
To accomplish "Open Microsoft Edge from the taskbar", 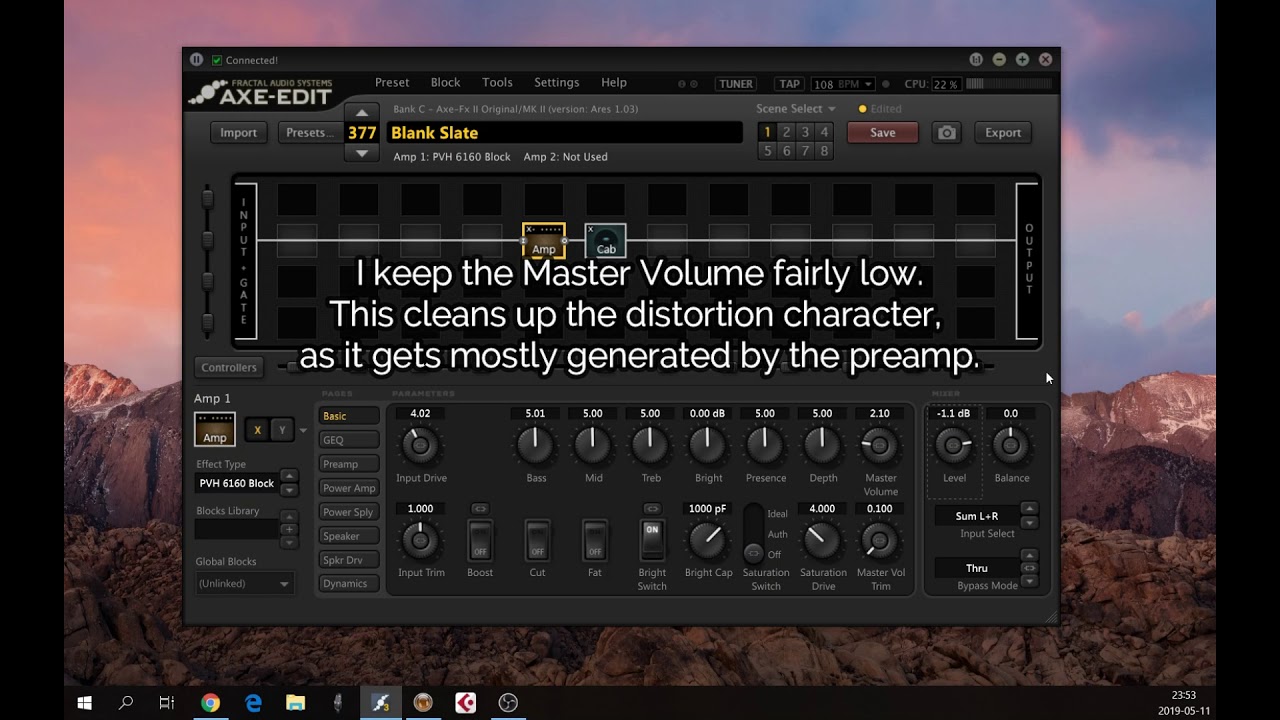I will pyautogui.click(x=253, y=703).
